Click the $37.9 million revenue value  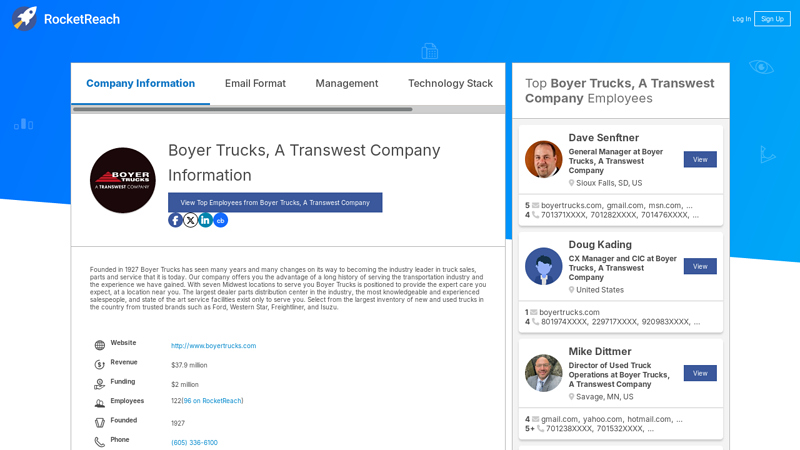189,365
